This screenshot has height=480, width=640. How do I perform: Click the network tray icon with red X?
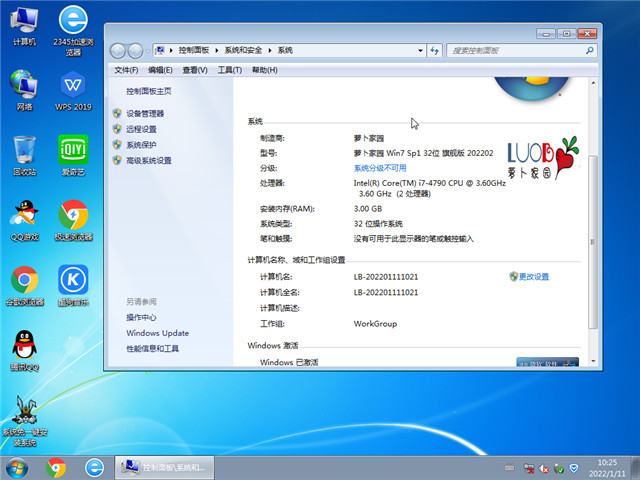tap(529, 468)
